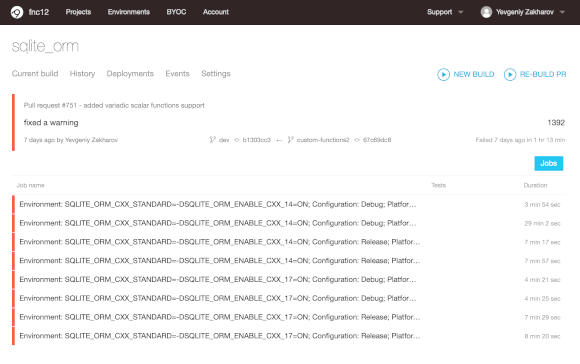Image resolution: width=580 pixels, height=364 pixels.
Task: Expand user menu arrow beside Yevgeniy Zakharov
Action: tap(562, 12)
